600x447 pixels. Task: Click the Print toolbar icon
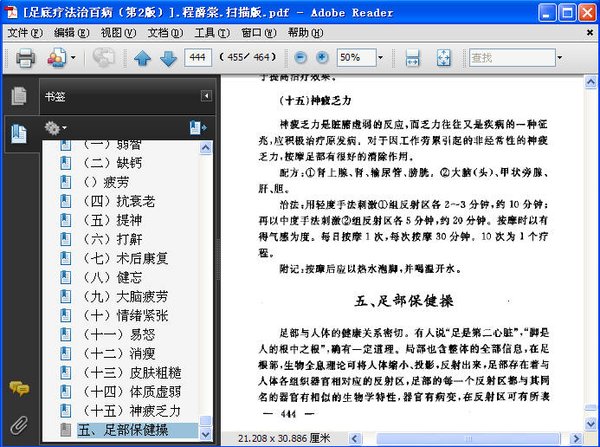26,58
